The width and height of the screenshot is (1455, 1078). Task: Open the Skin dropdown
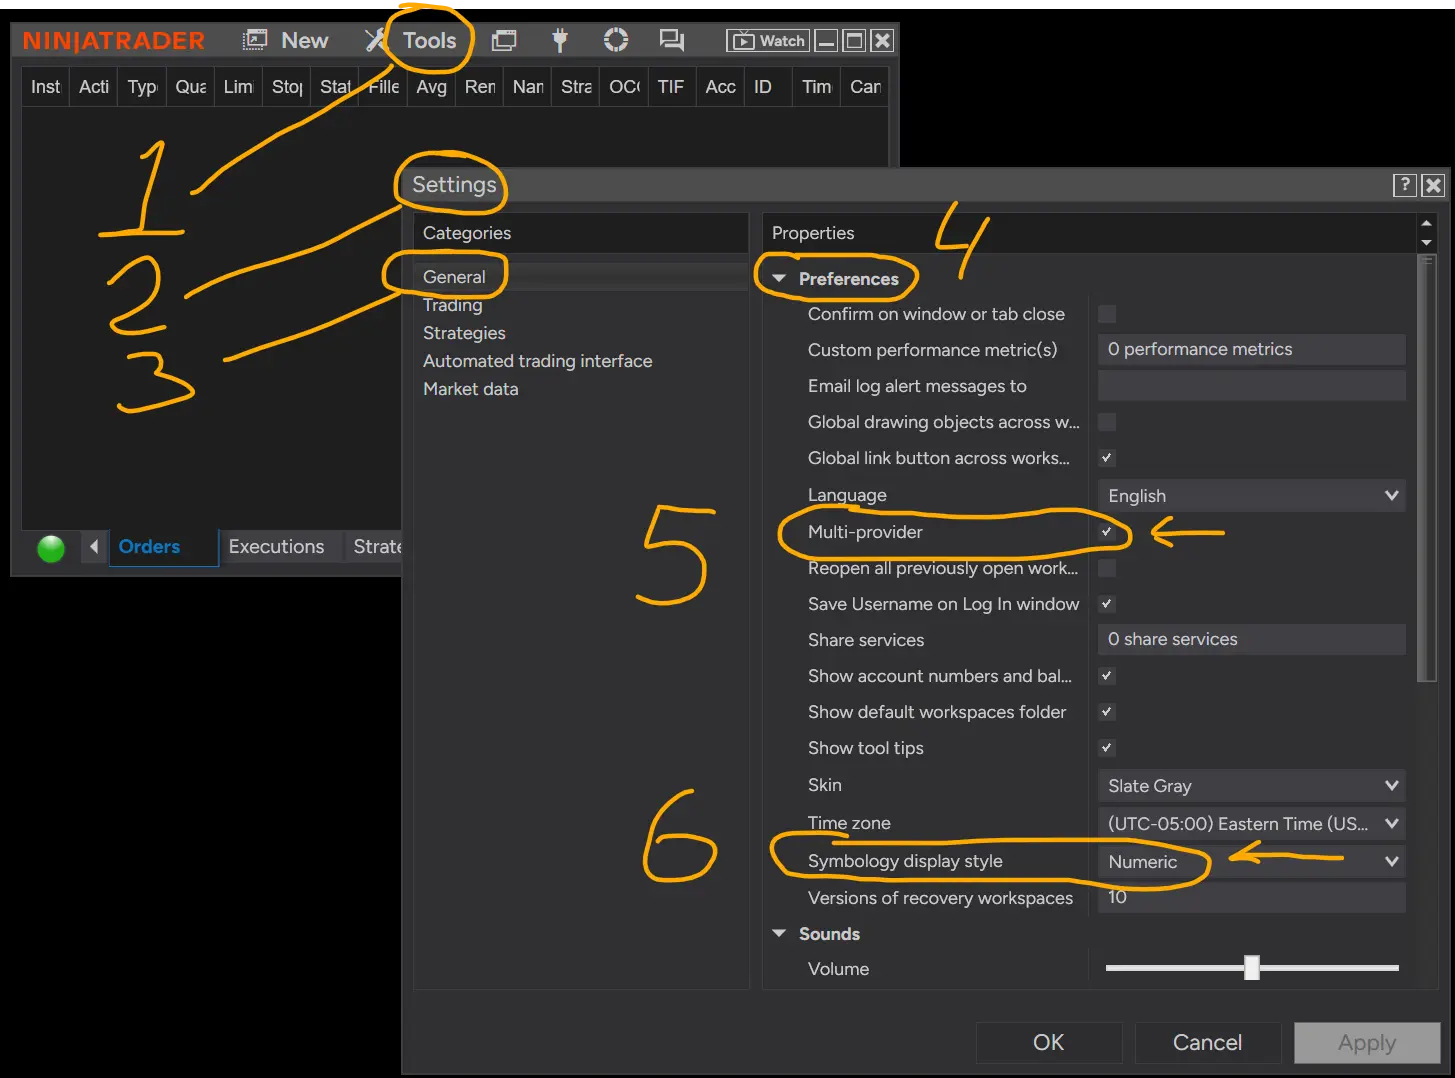(1252, 786)
